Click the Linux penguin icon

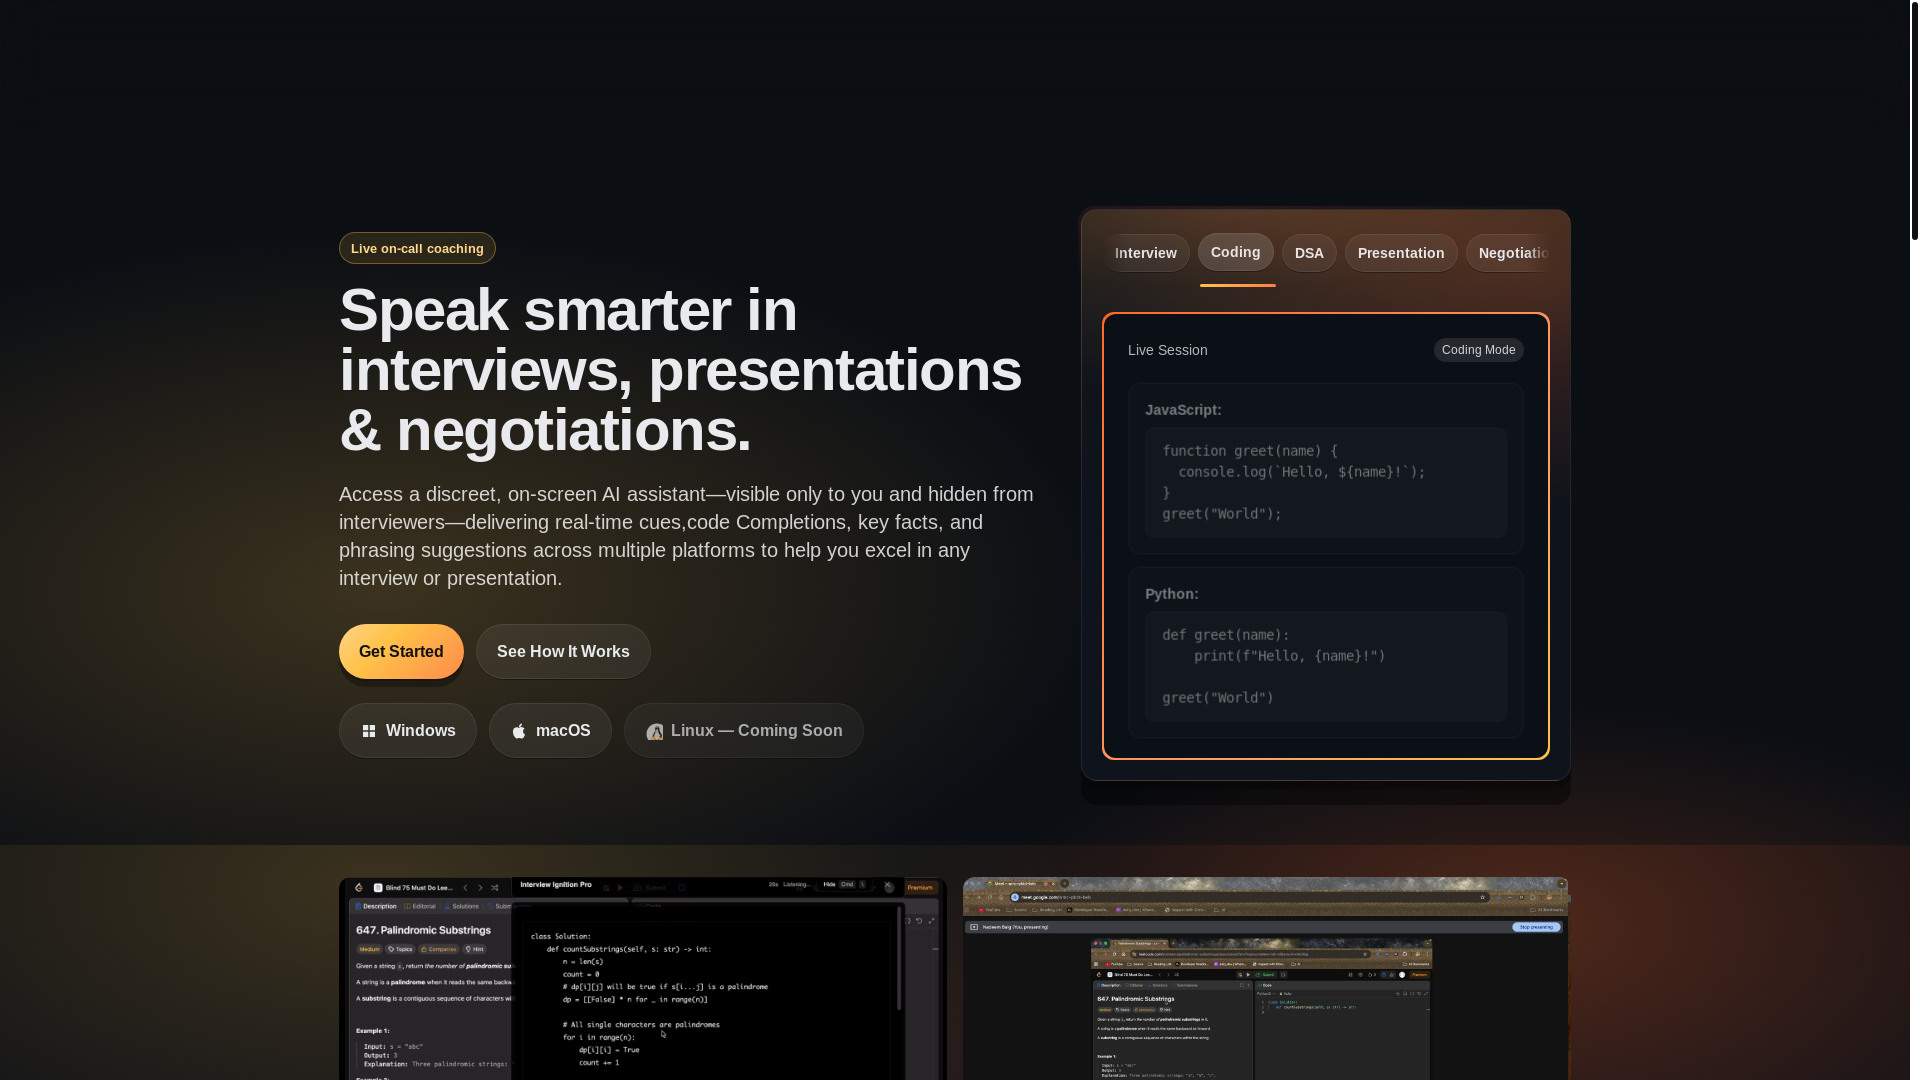point(655,732)
